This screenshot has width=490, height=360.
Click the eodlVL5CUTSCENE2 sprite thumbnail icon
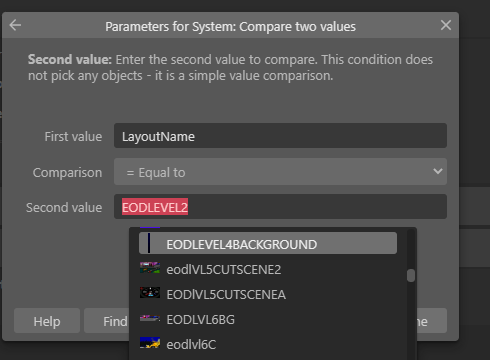(x=150, y=268)
